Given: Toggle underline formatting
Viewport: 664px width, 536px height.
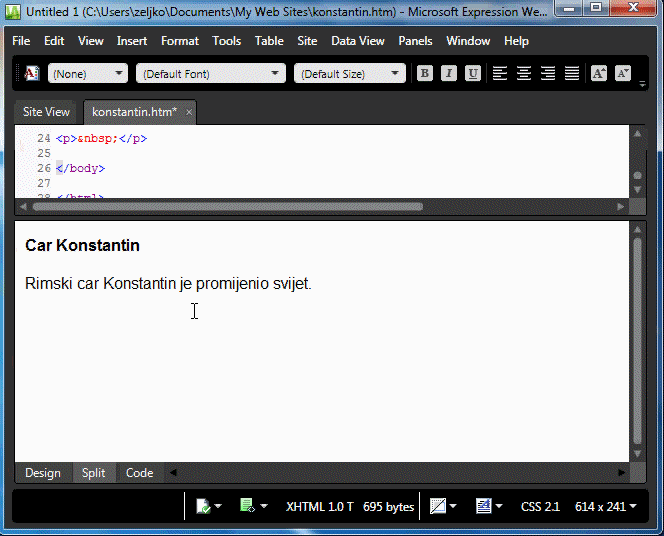Looking at the screenshot, I should click(x=473, y=73).
